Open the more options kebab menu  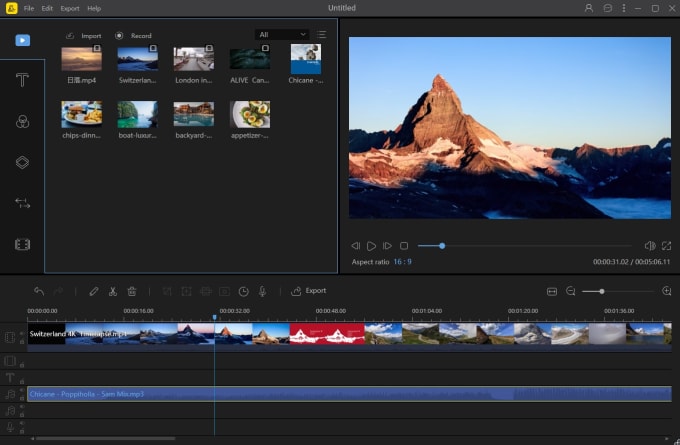(624, 8)
